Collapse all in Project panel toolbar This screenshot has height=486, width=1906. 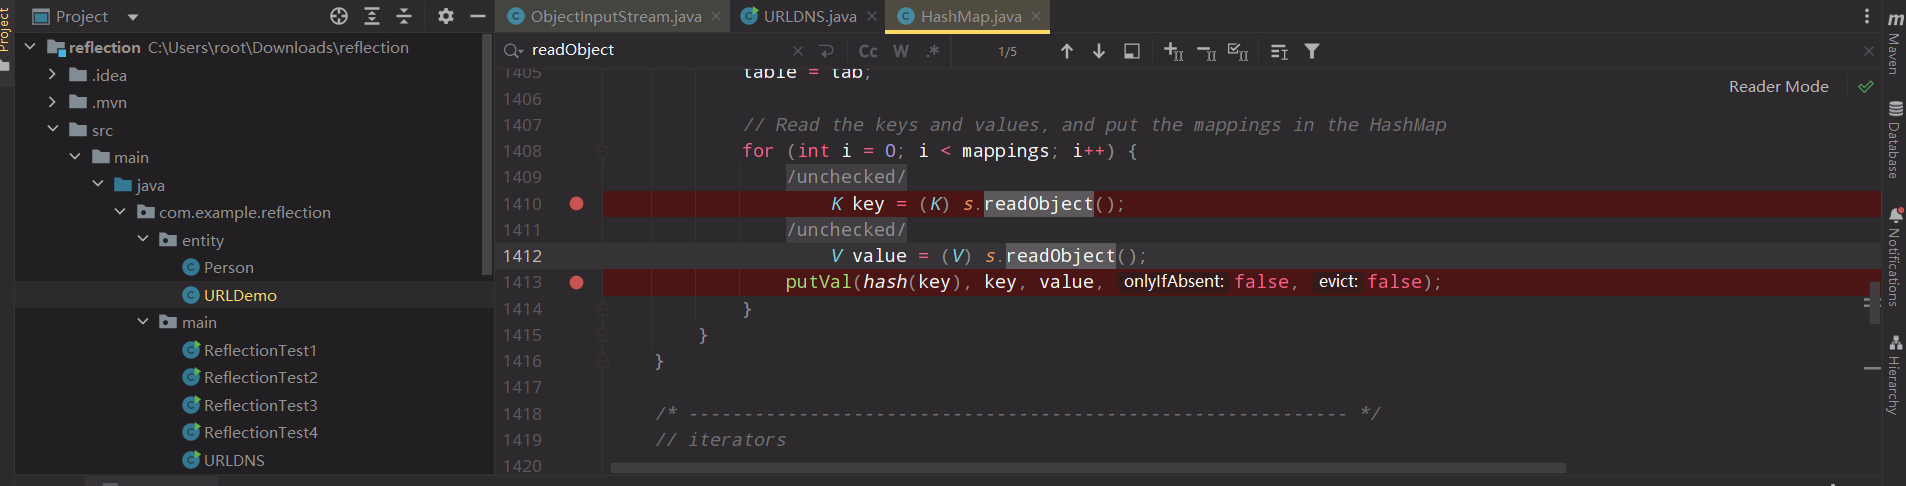click(x=404, y=16)
